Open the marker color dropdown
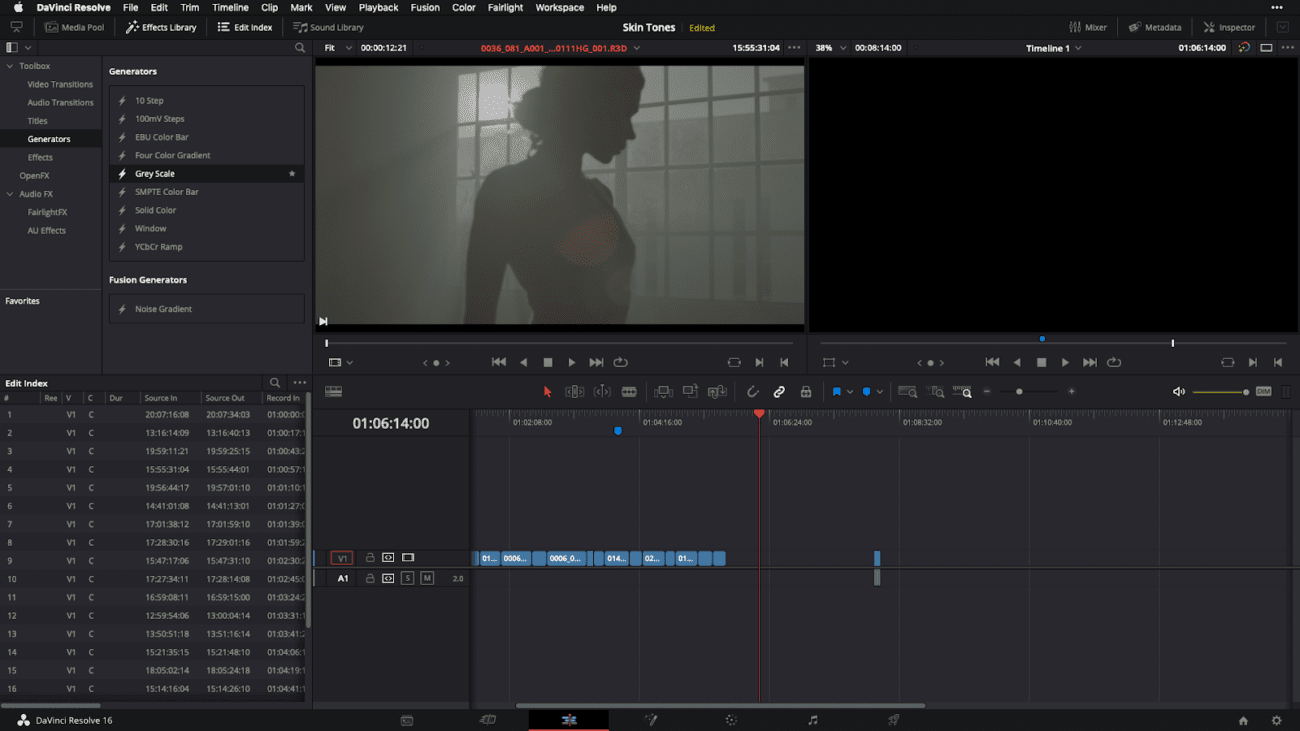This screenshot has width=1300, height=731. [880, 391]
